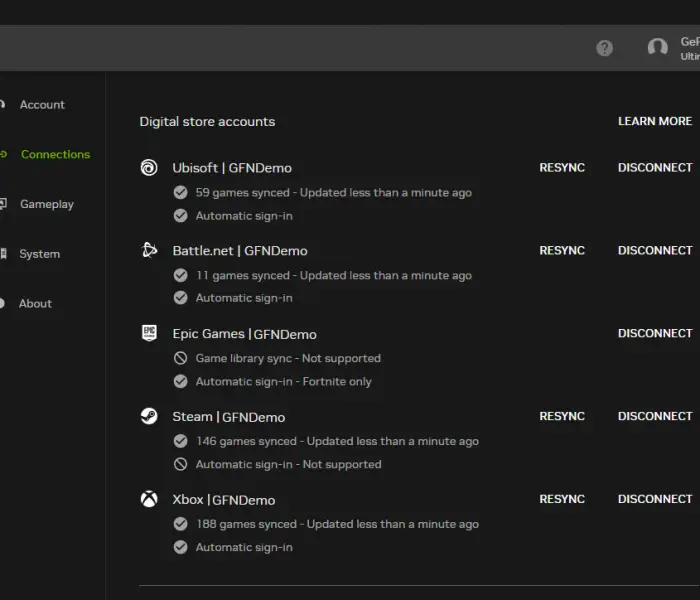This screenshot has height=600, width=700.
Task: Click 'Automatic sign-in - Not supported' text
Action: [288, 465]
